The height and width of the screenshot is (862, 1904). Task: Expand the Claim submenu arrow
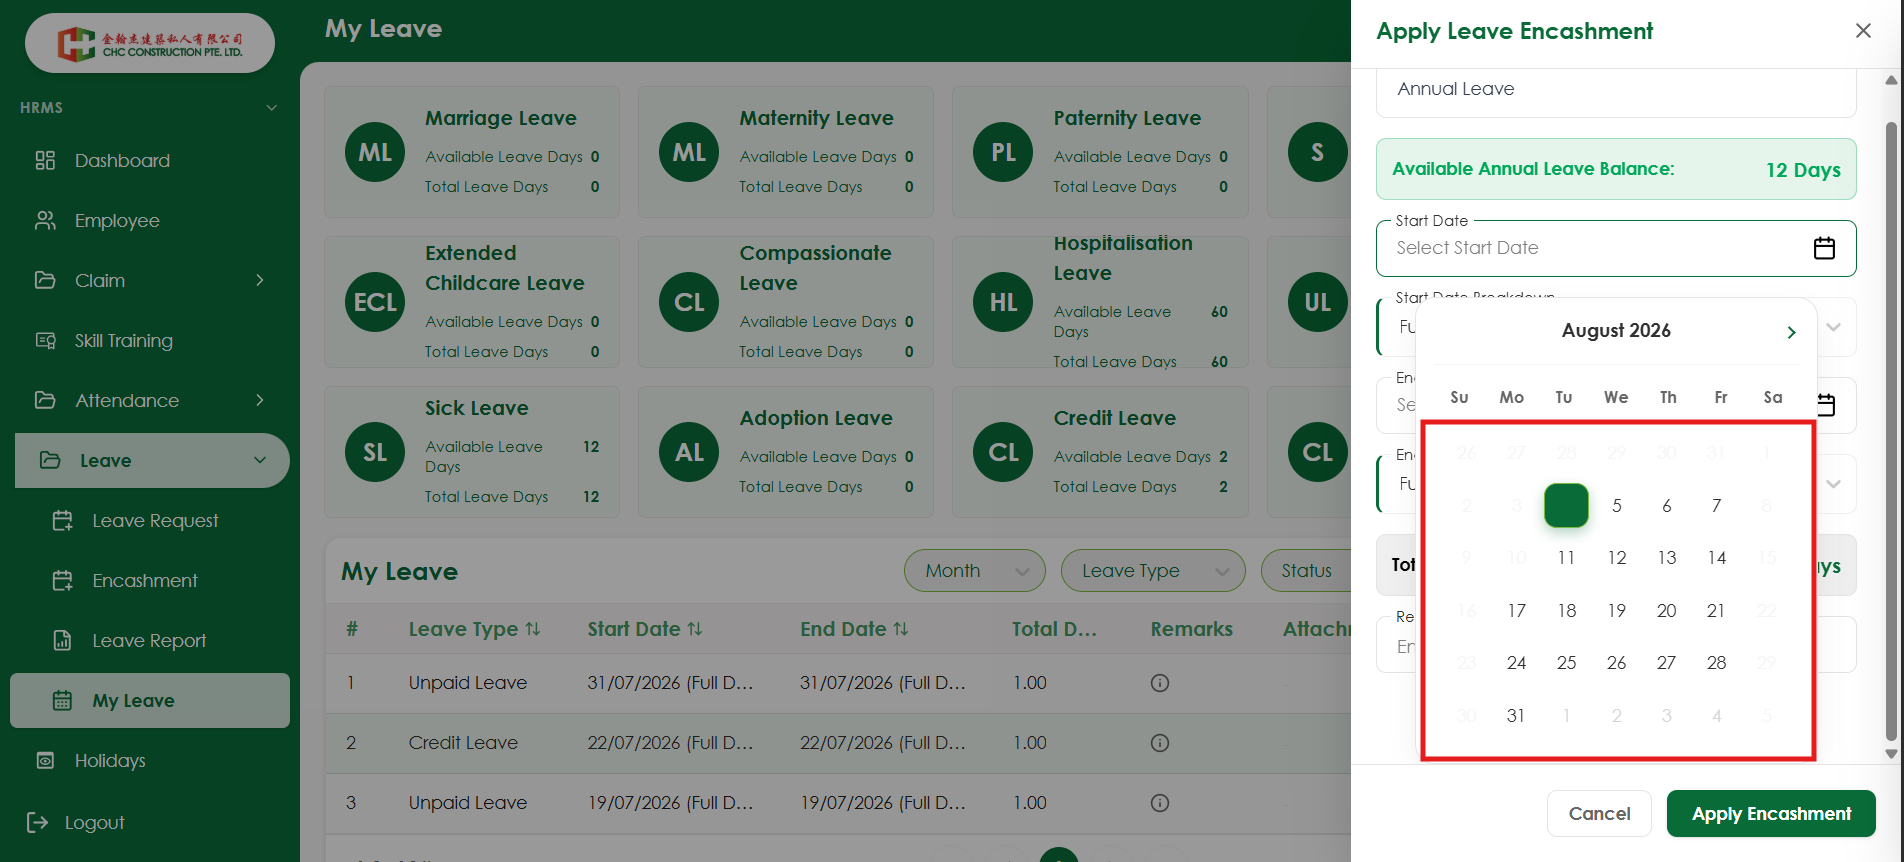coord(260,280)
